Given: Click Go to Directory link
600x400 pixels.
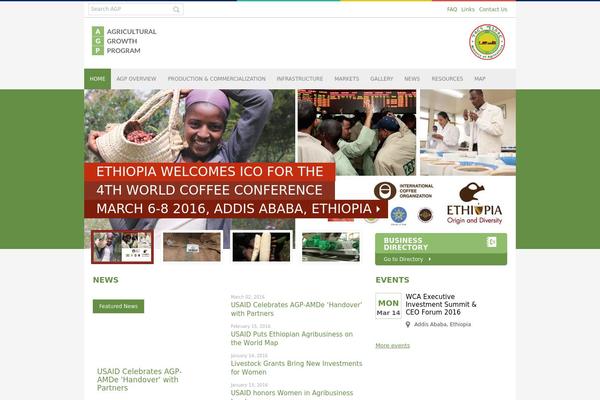Looking at the screenshot, I should 407,259.
